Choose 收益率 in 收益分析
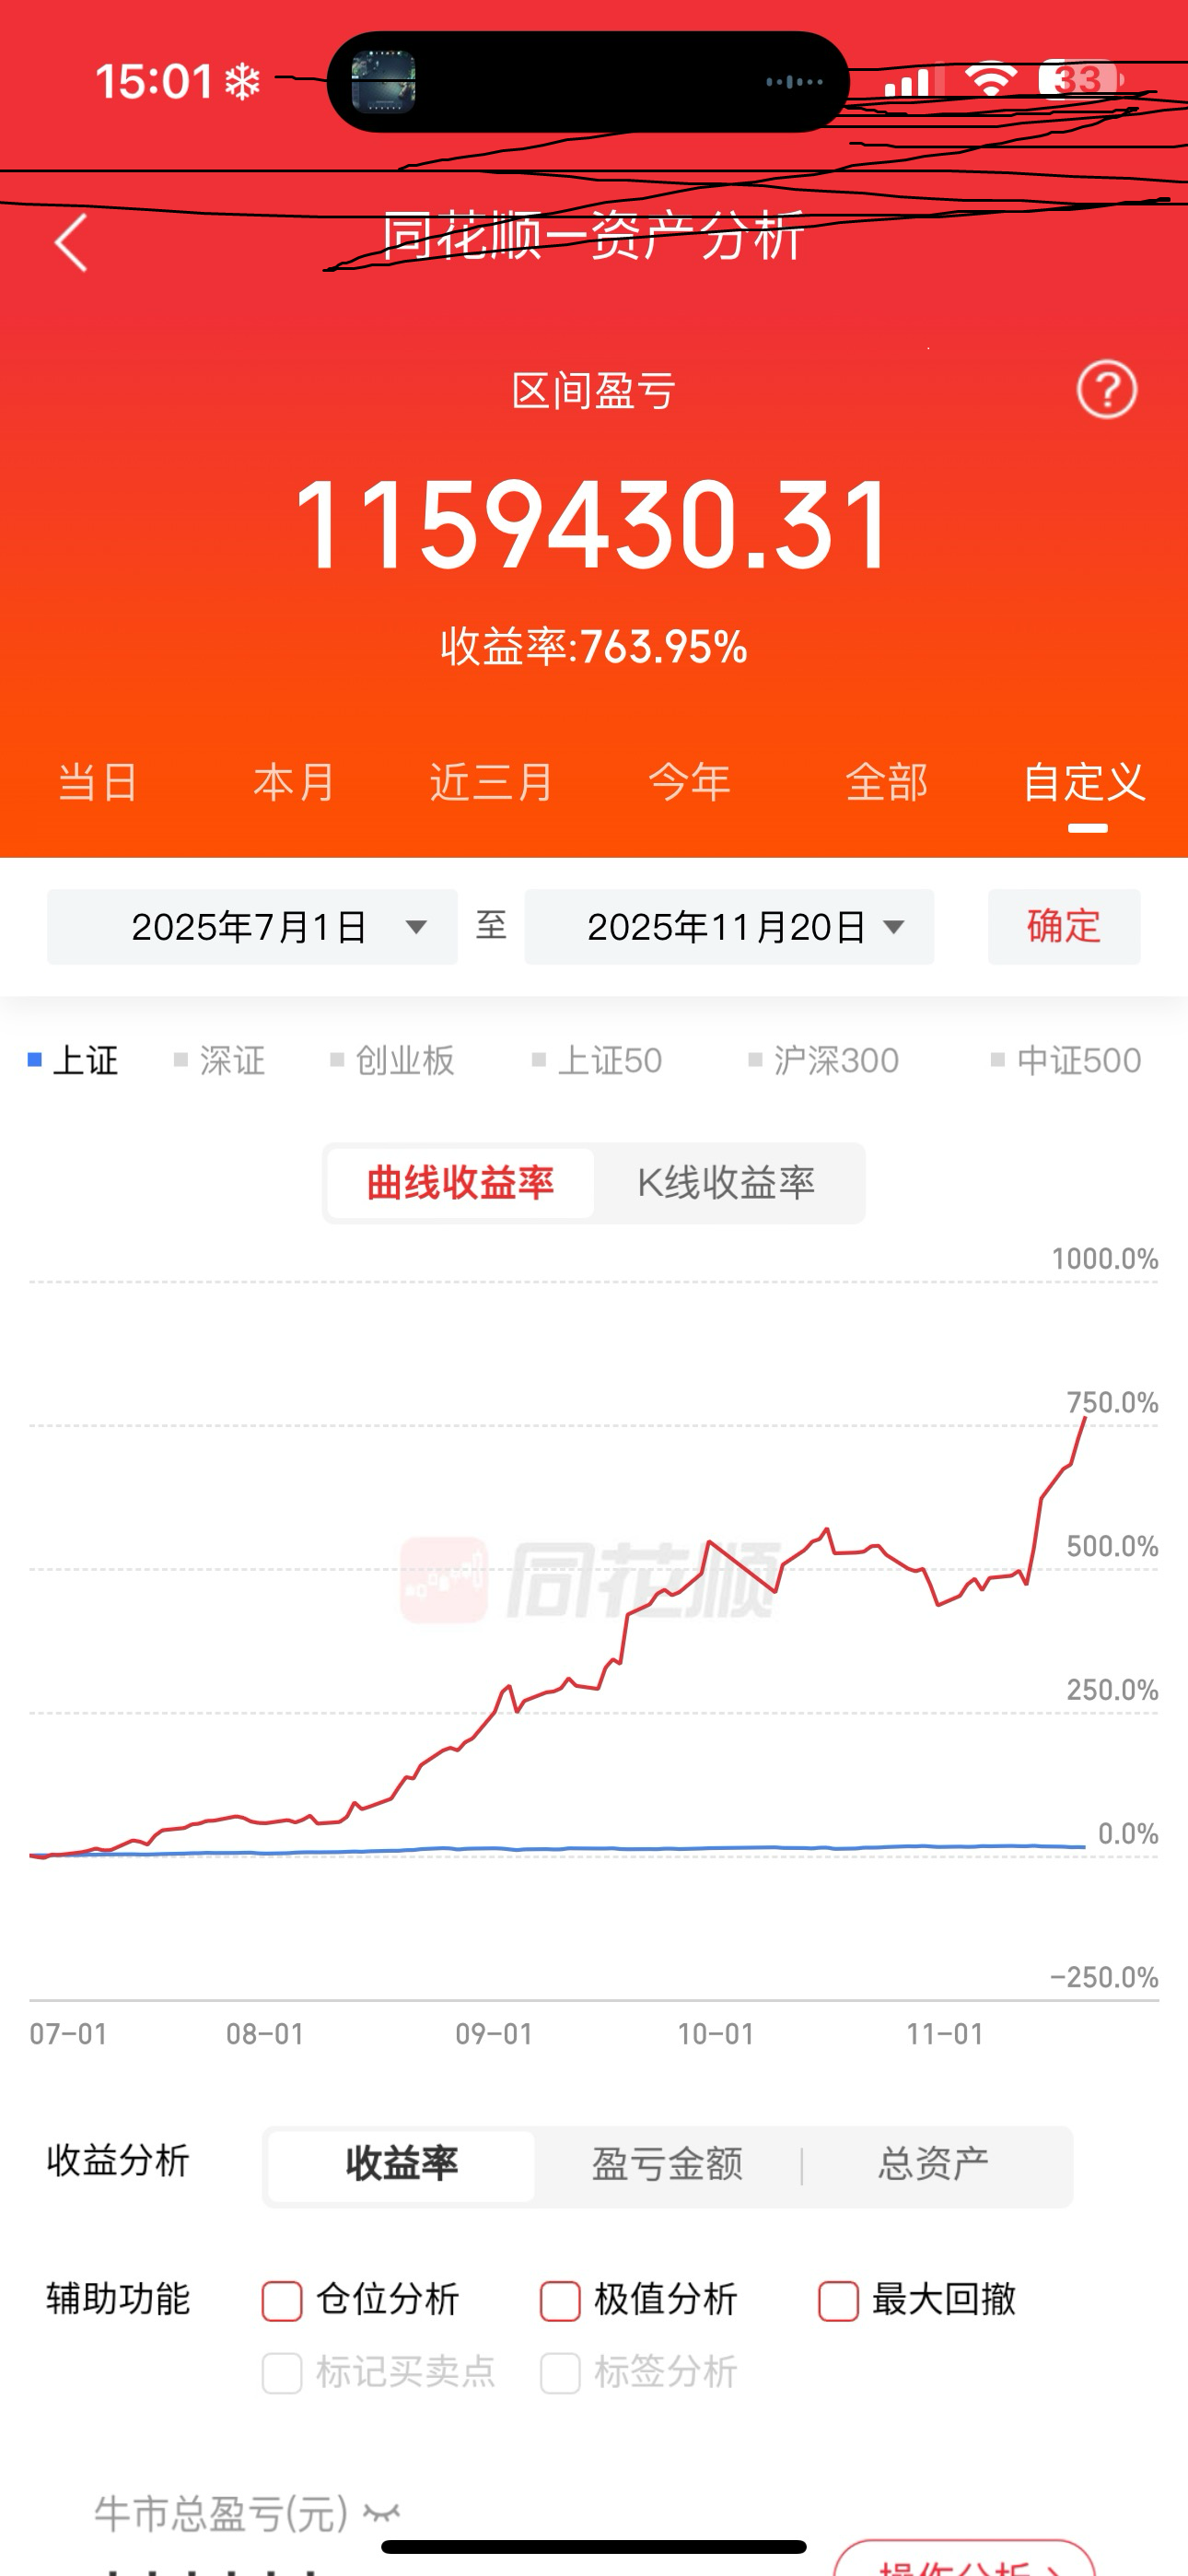Screen dimensions: 1188x2576 click(x=402, y=2165)
